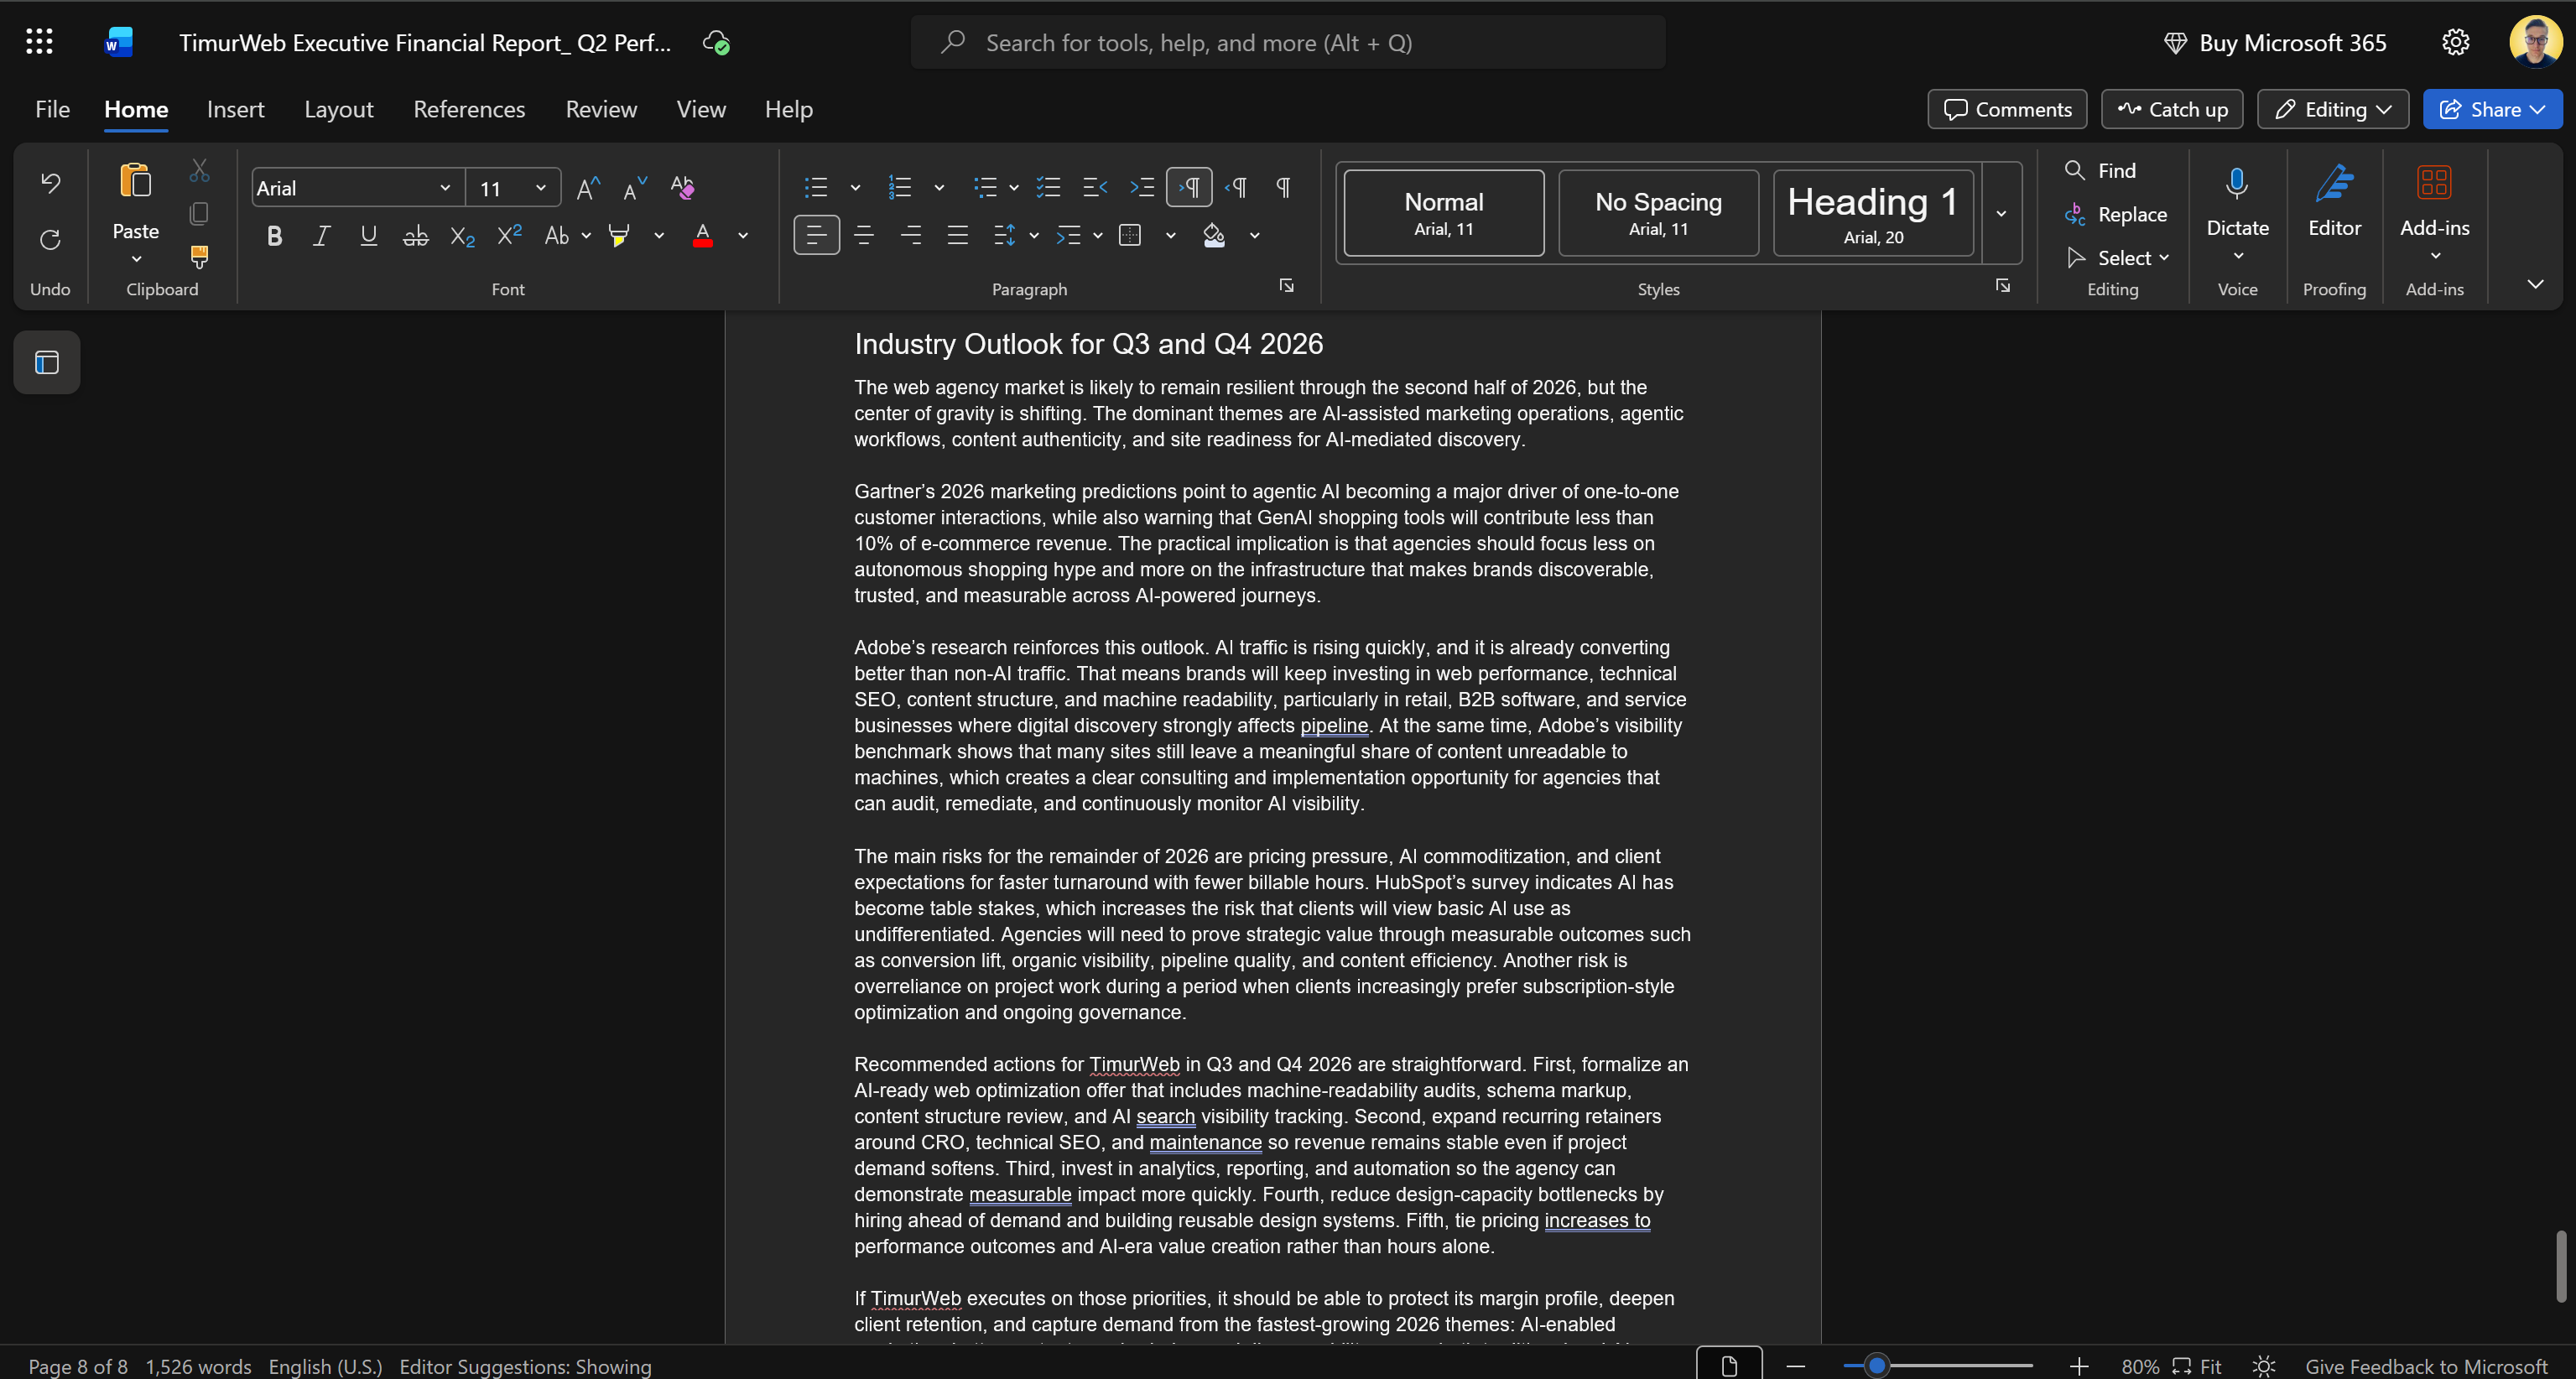Screen dimensions: 2576x1379
Task: Expand the numbering list options
Action: (939, 187)
